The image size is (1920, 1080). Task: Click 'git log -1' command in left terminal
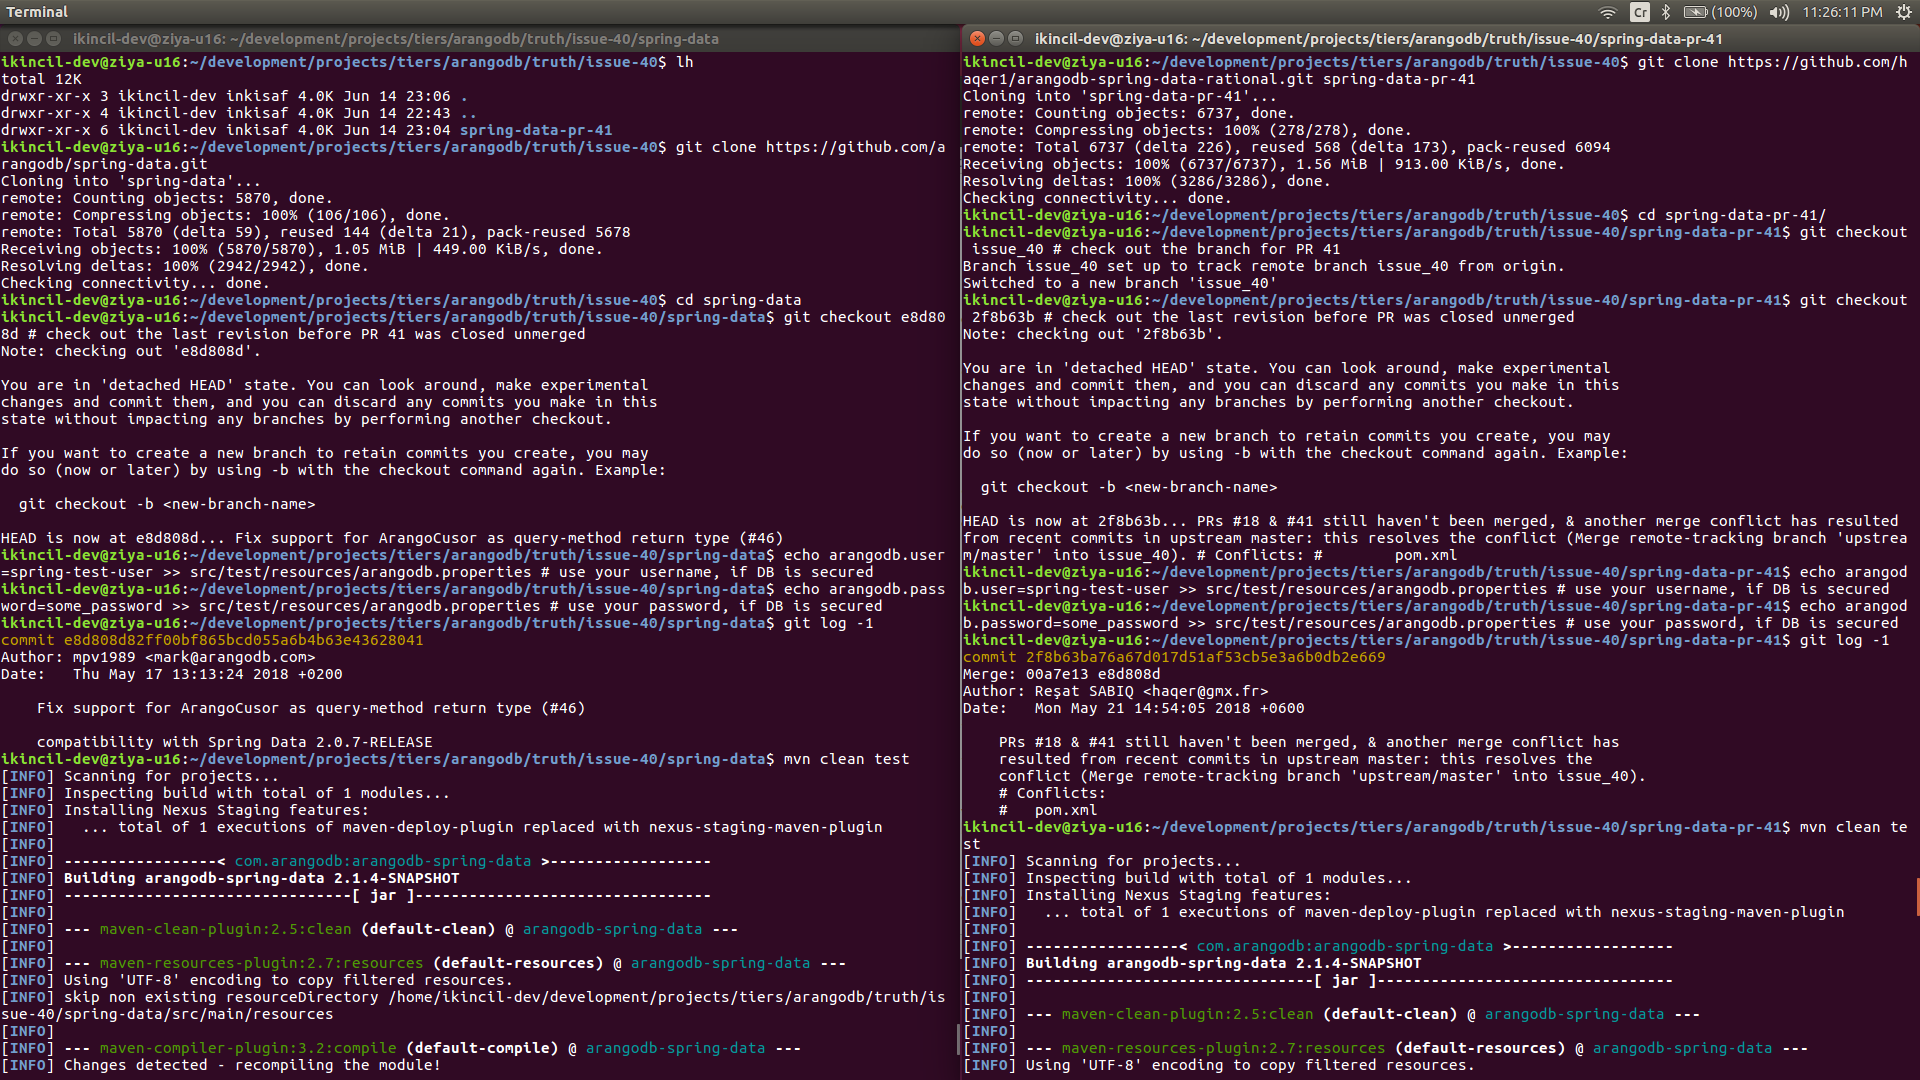coord(829,623)
